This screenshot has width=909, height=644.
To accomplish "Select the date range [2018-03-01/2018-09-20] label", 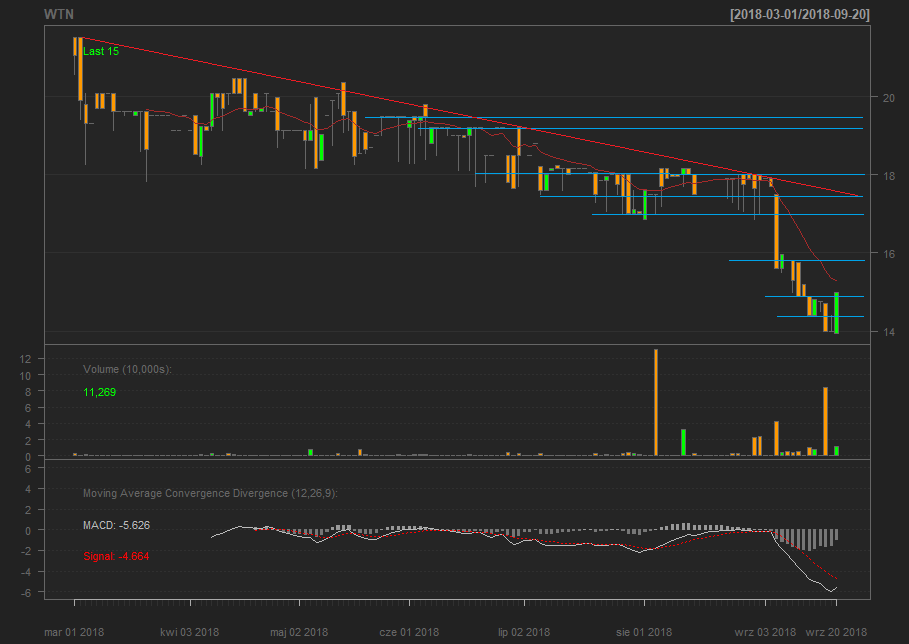I will point(799,14).
